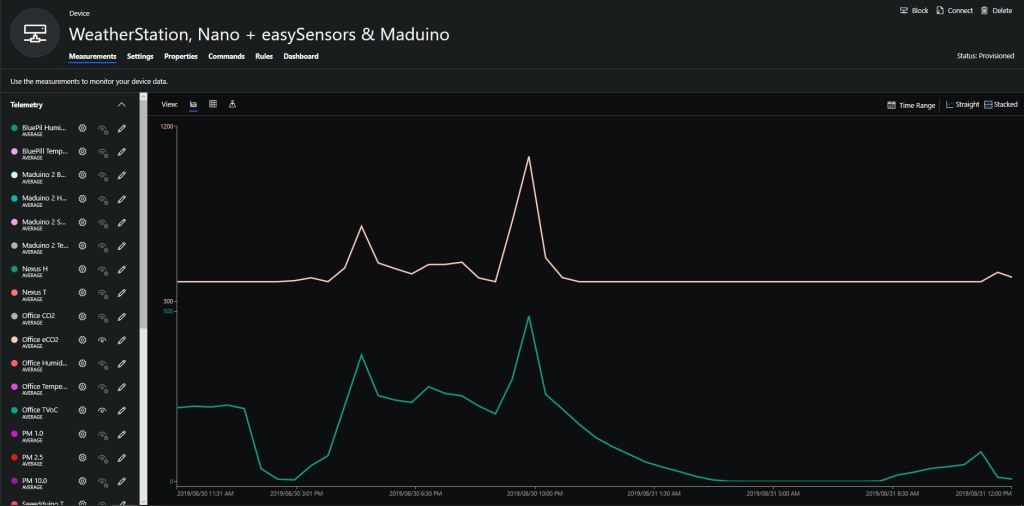This screenshot has height=506, width=1024.
Task: Edit the Nexus T telemetry with pencil
Action: 122,293
